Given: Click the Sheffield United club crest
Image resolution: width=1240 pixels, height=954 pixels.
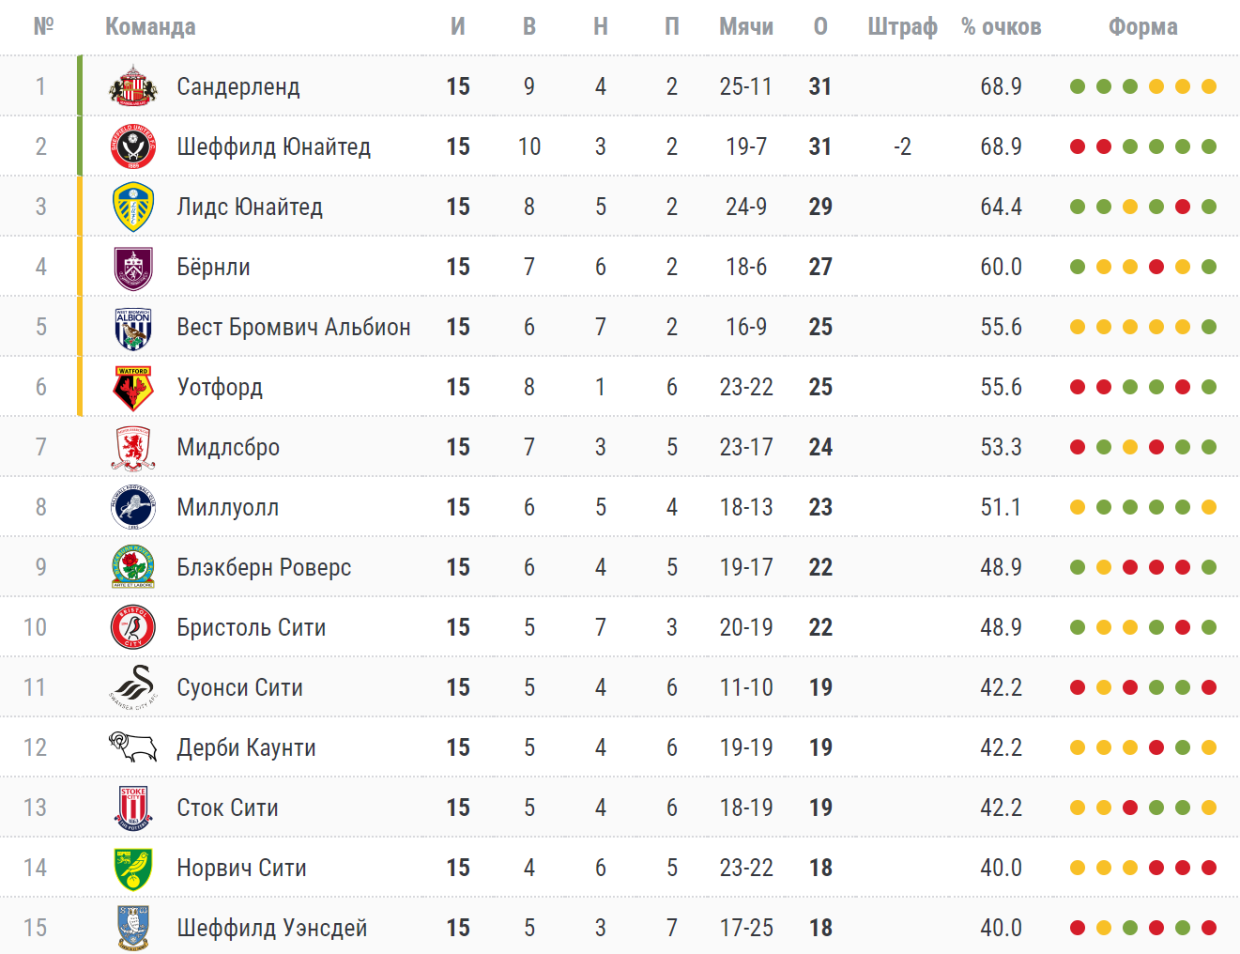Looking at the screenshot, I should tap(133, 147).
